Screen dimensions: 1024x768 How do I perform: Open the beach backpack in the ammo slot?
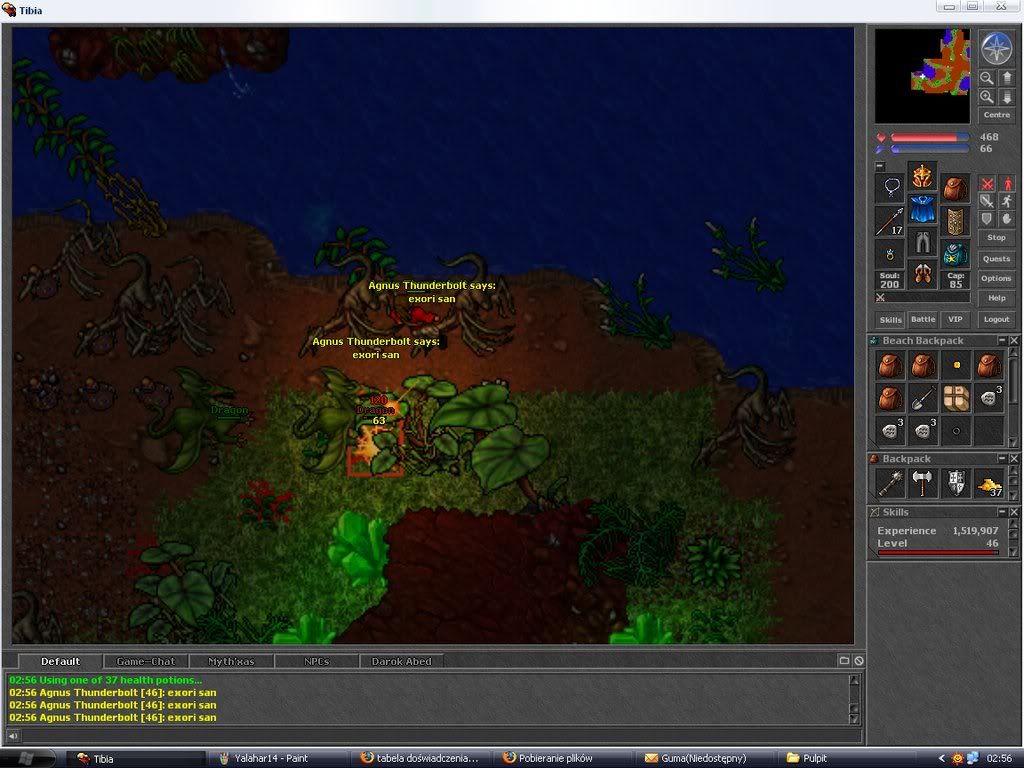pos(955,255)
